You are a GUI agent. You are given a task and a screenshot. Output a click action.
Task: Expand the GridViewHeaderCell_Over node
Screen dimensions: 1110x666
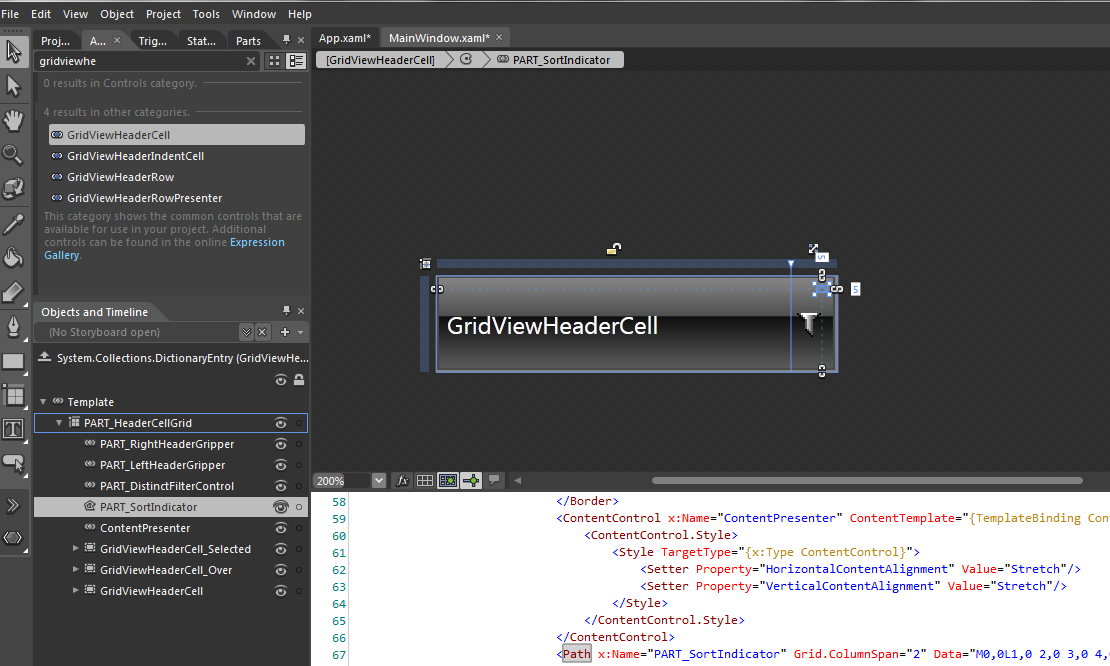click(x=76, y=570)
